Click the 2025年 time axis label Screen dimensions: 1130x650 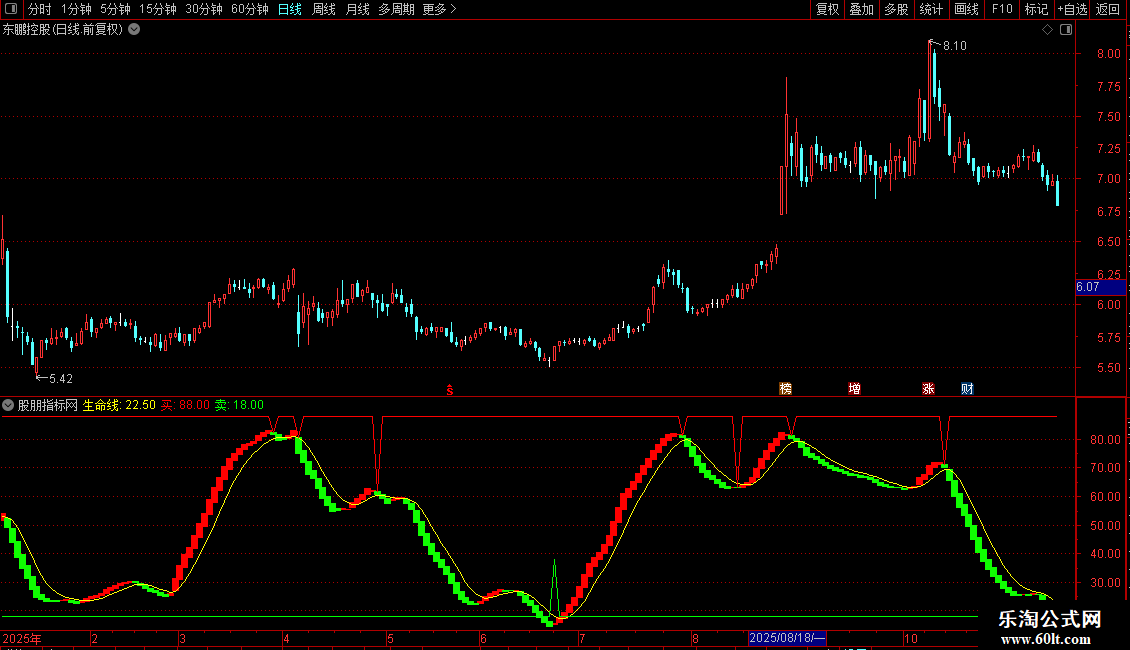tap(22, 638)
